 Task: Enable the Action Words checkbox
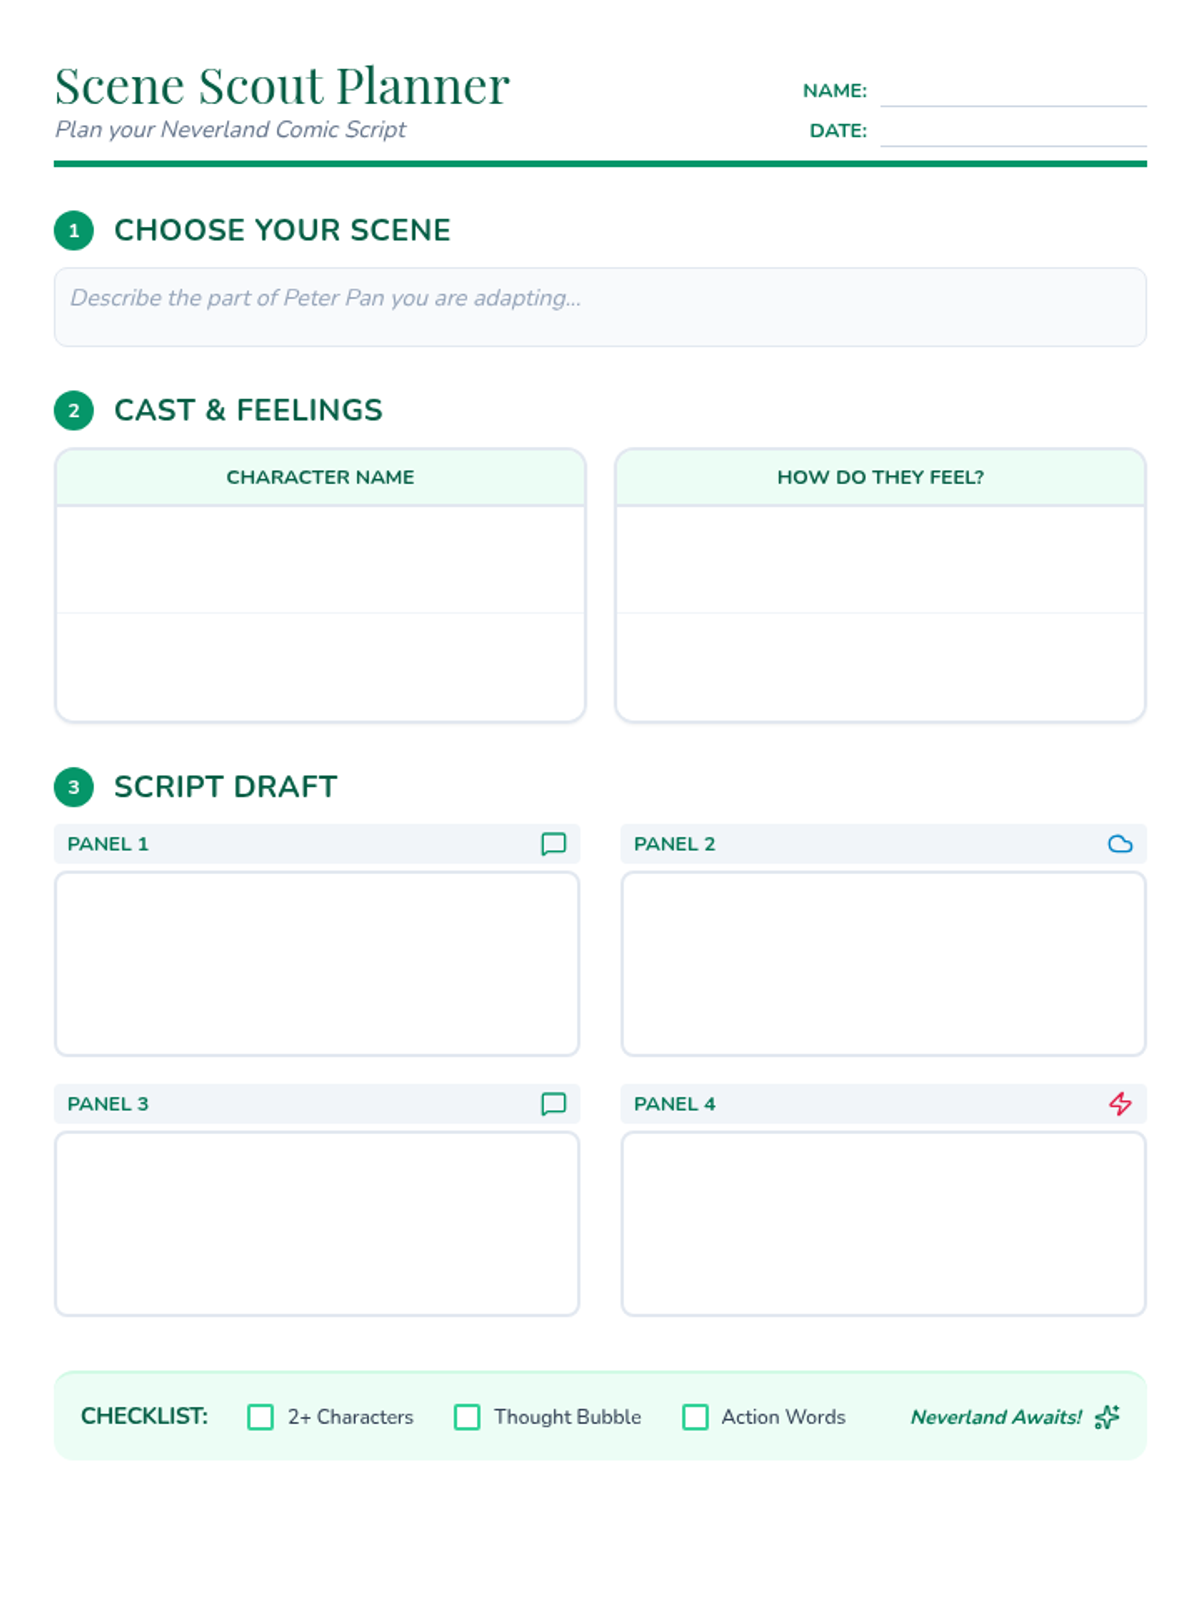pos(695,1417)
